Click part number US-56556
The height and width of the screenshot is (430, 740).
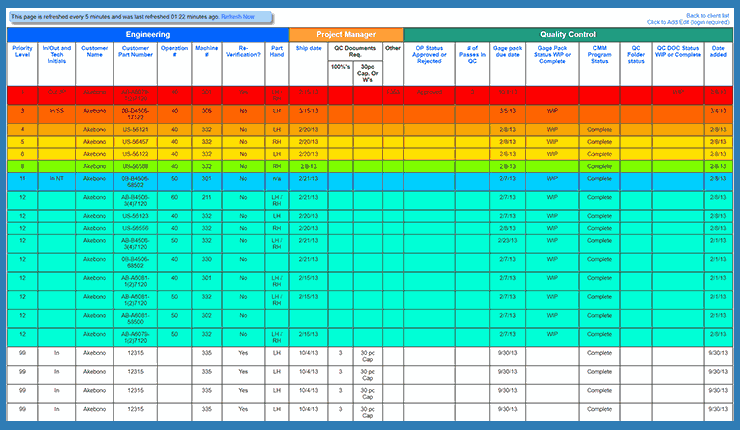coord(135,228)
